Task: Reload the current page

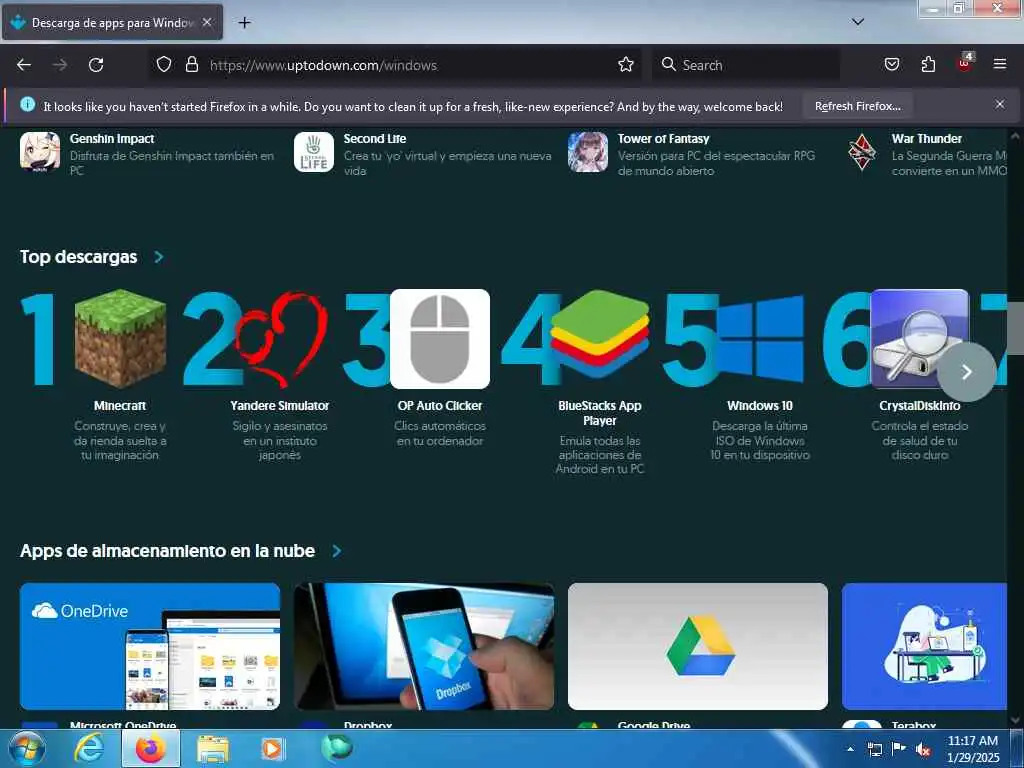Action: [96, 65]
